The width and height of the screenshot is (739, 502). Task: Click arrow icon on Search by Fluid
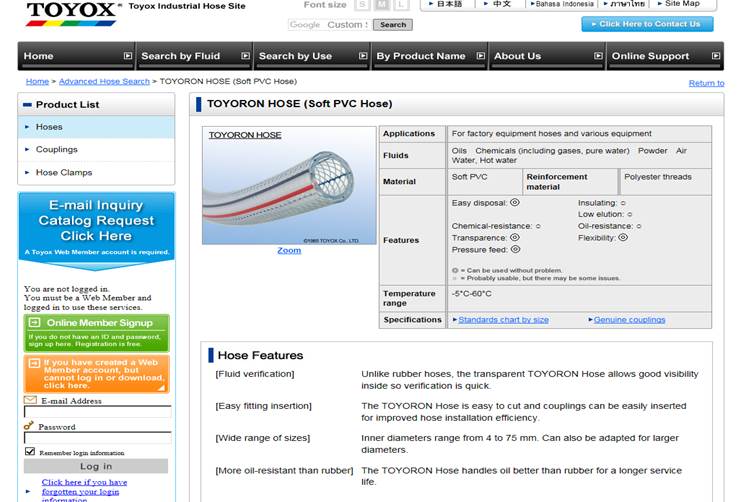tap(246, 56)
